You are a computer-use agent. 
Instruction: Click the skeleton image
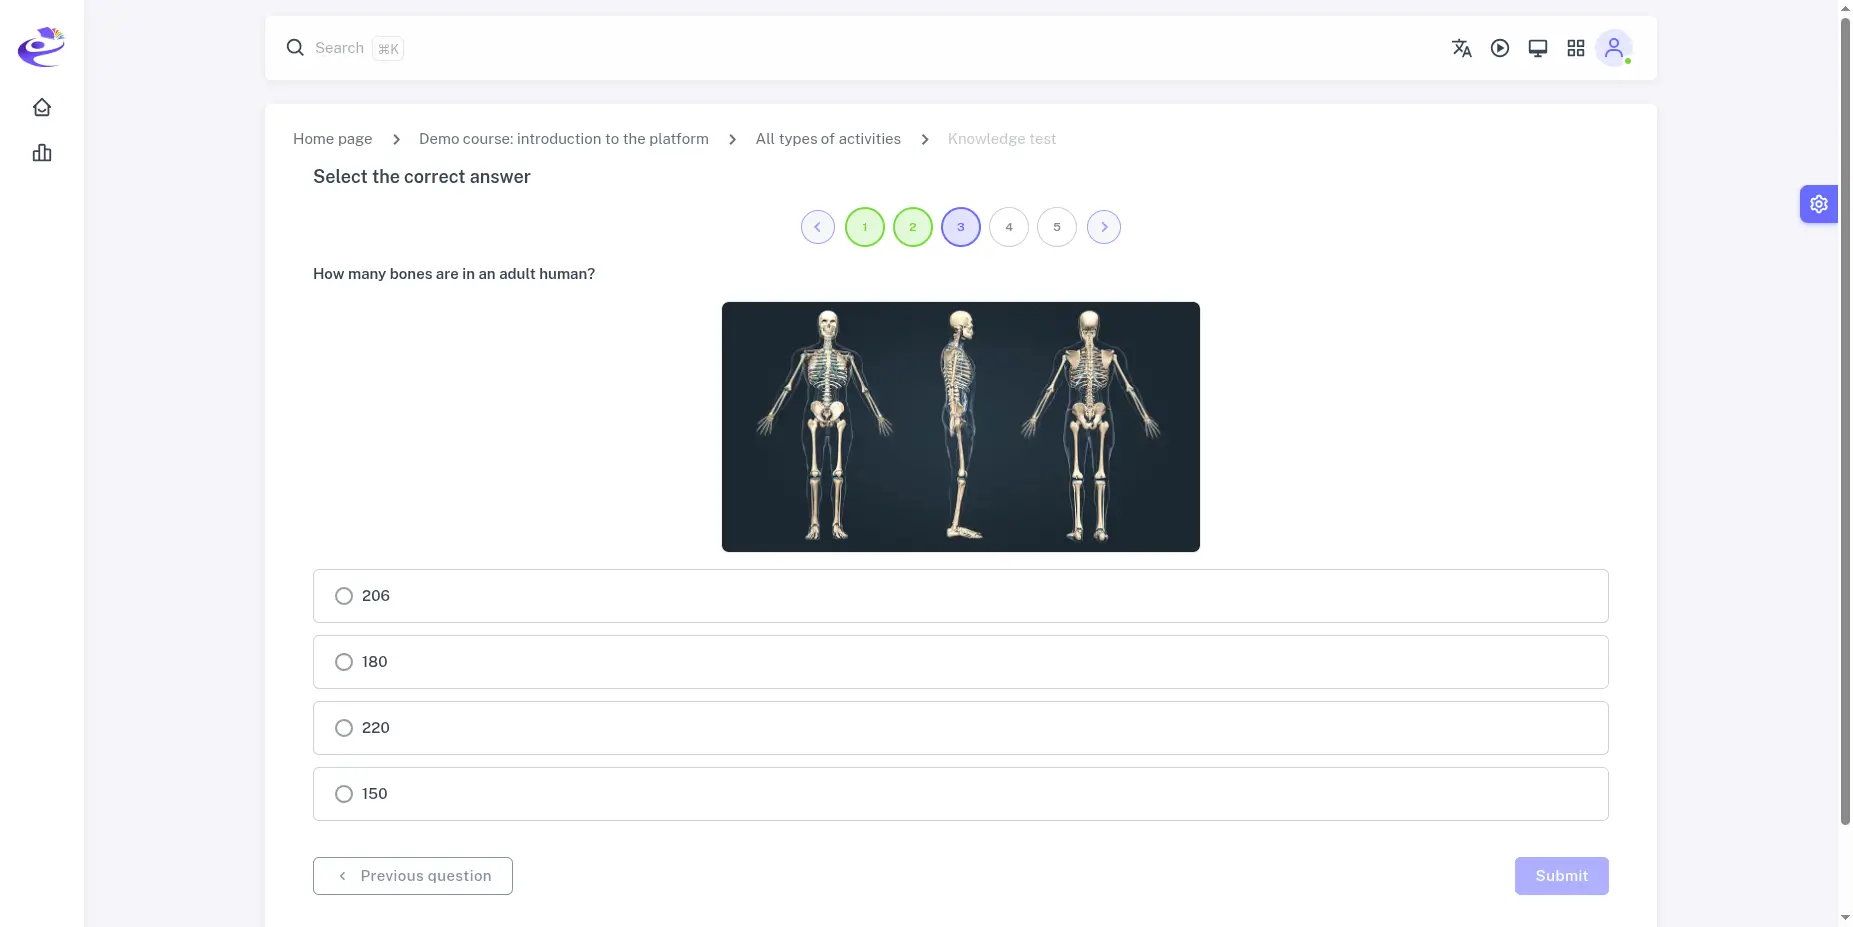pos(961,427)
